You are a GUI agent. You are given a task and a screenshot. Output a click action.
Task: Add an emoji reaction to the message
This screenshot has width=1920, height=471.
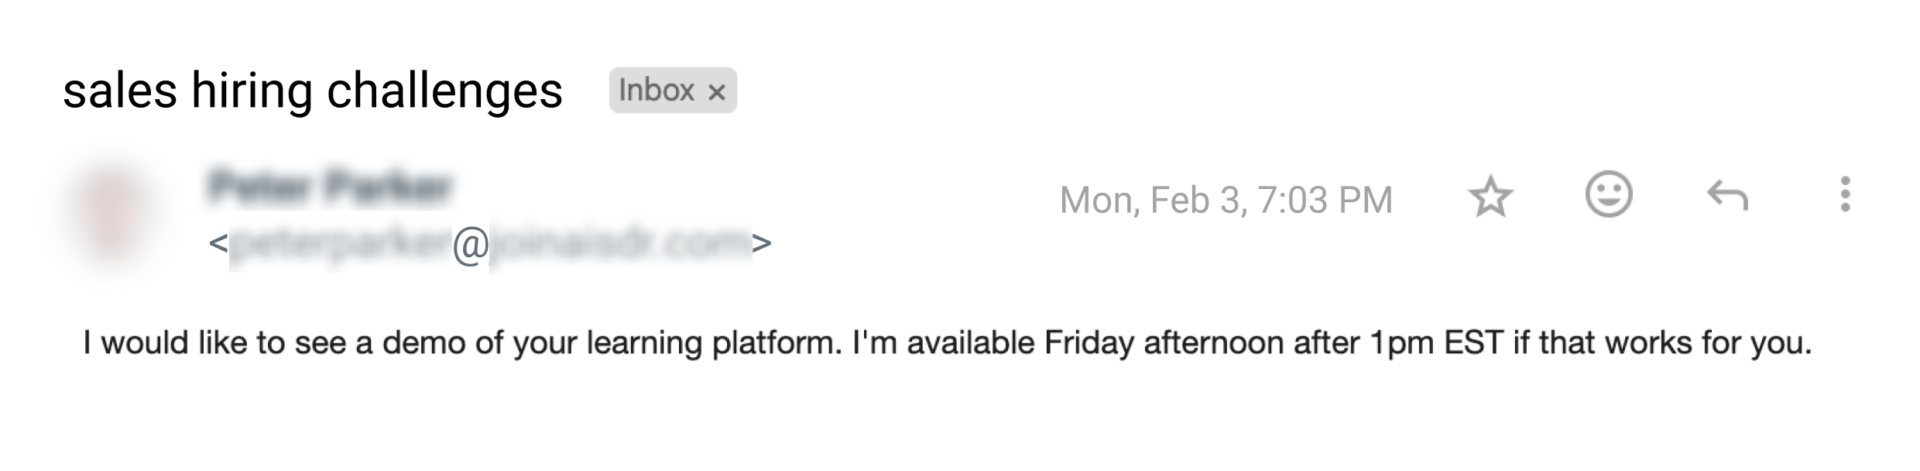point(1609,195)
